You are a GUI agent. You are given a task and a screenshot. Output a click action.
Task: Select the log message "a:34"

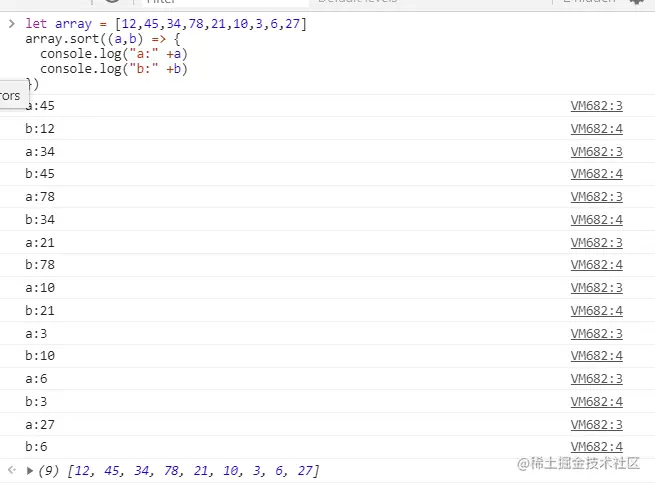40,152
